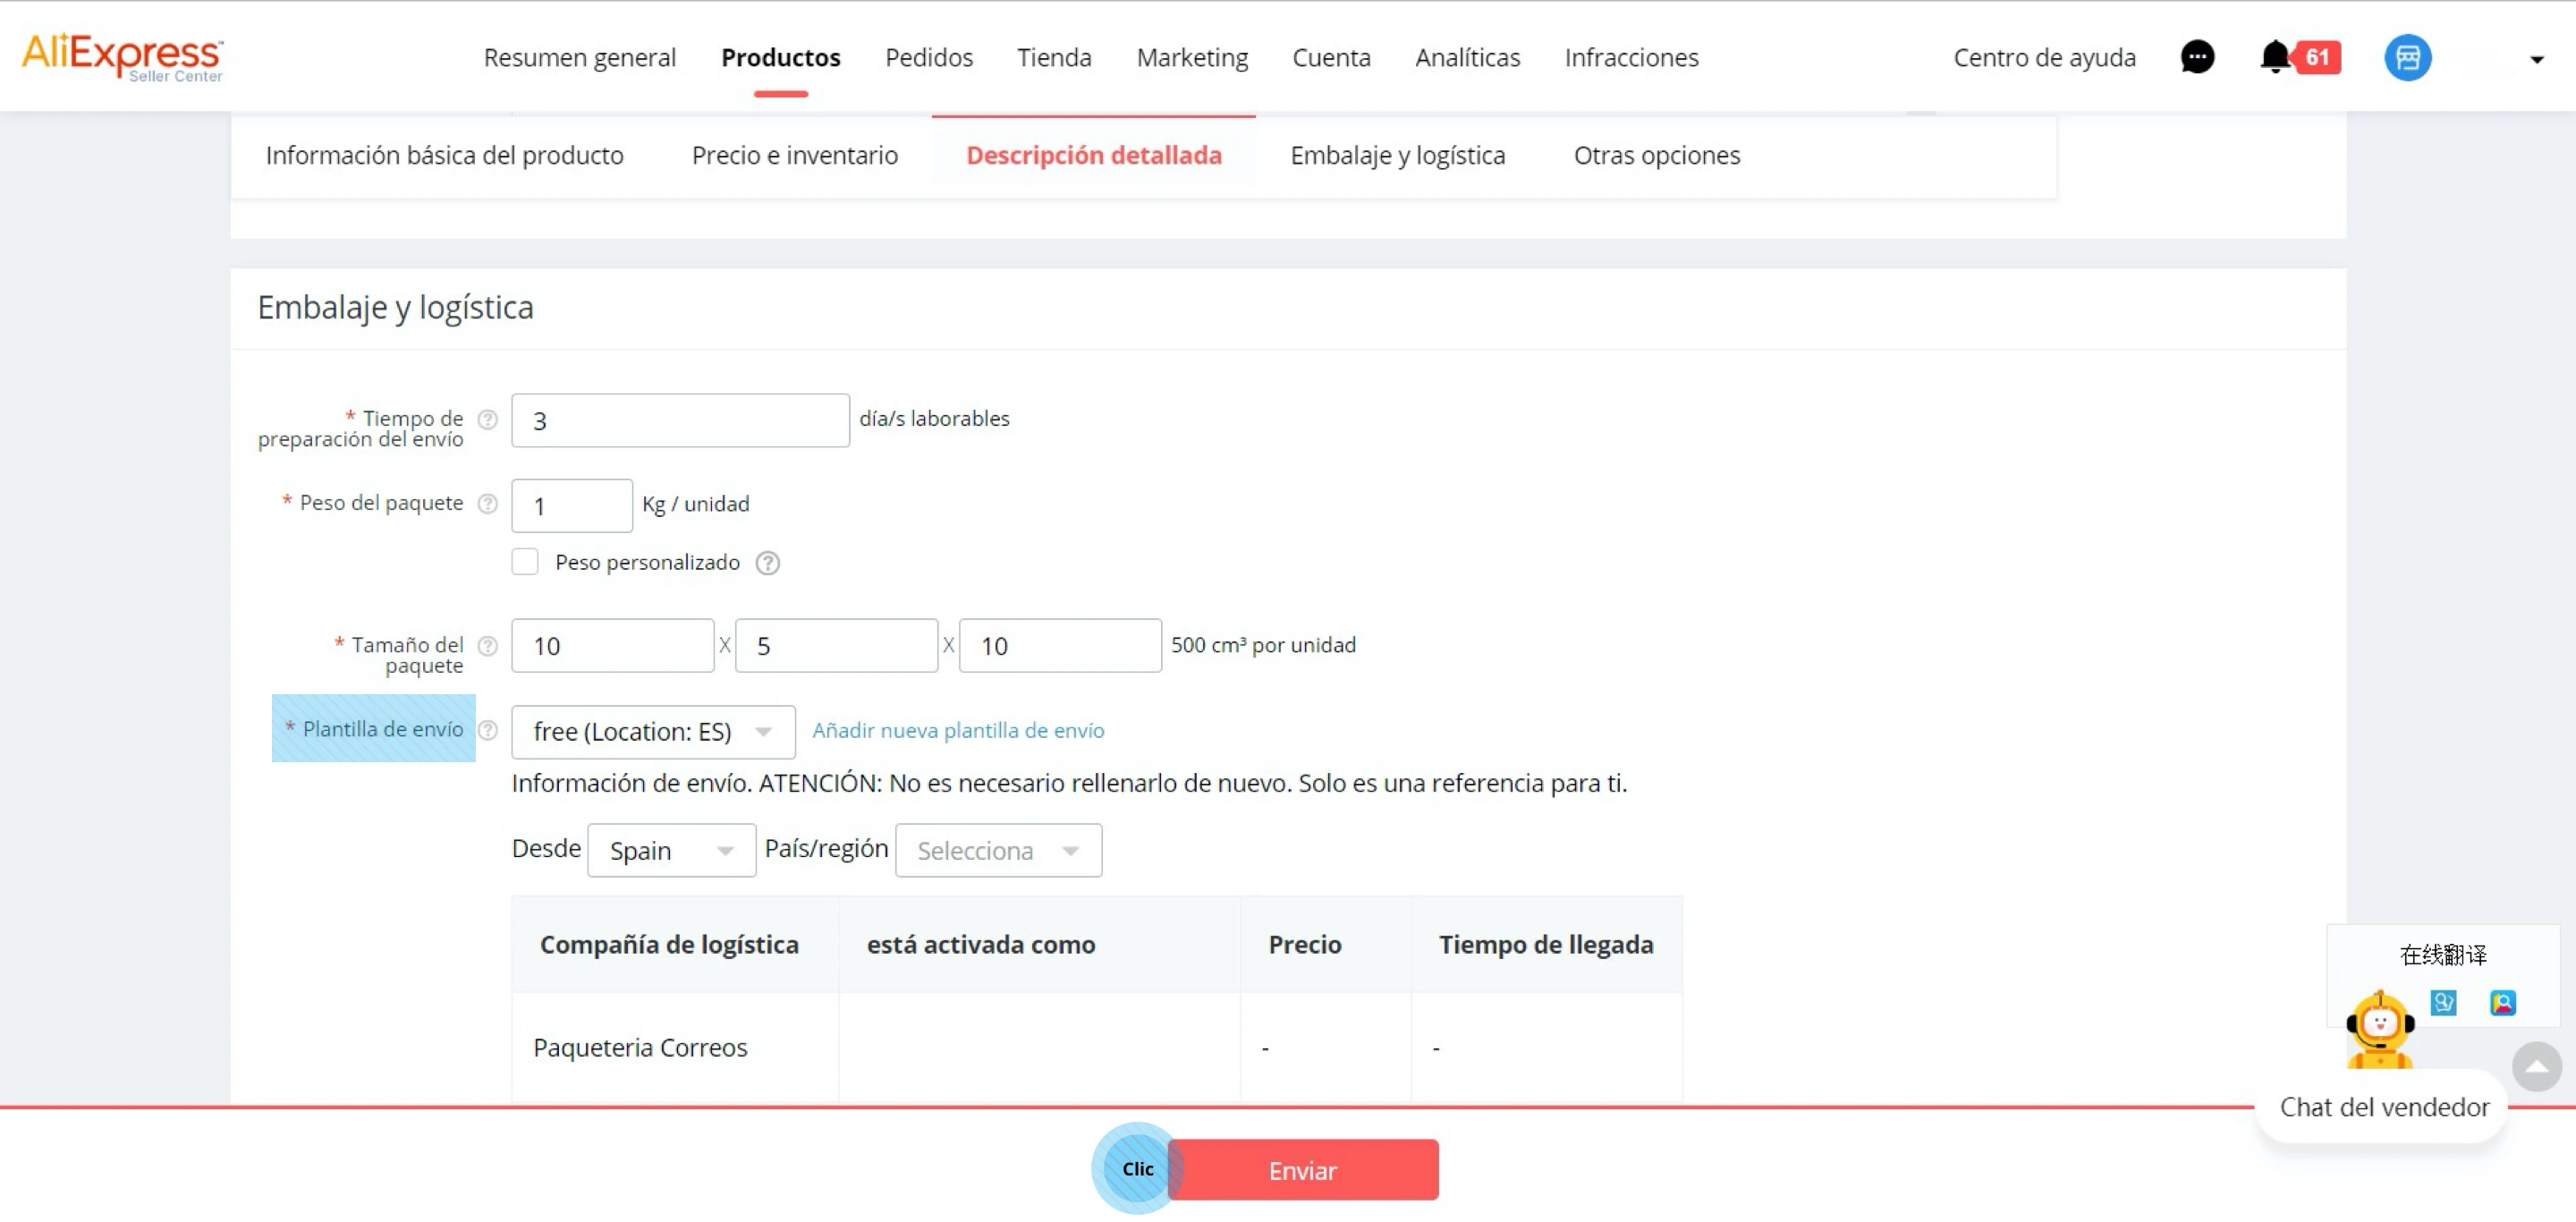2576x1222 pixels.
Task: Expand the account dropdown arrow
Action: [2536, 60]
